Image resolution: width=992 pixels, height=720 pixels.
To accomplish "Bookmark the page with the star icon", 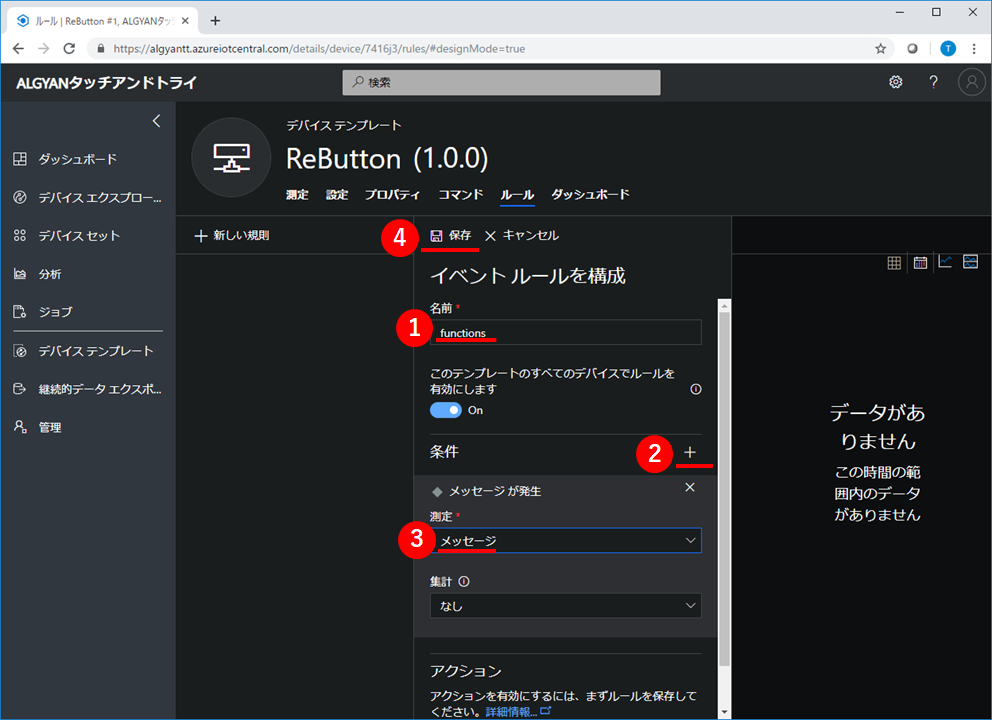I will [880, 49].
